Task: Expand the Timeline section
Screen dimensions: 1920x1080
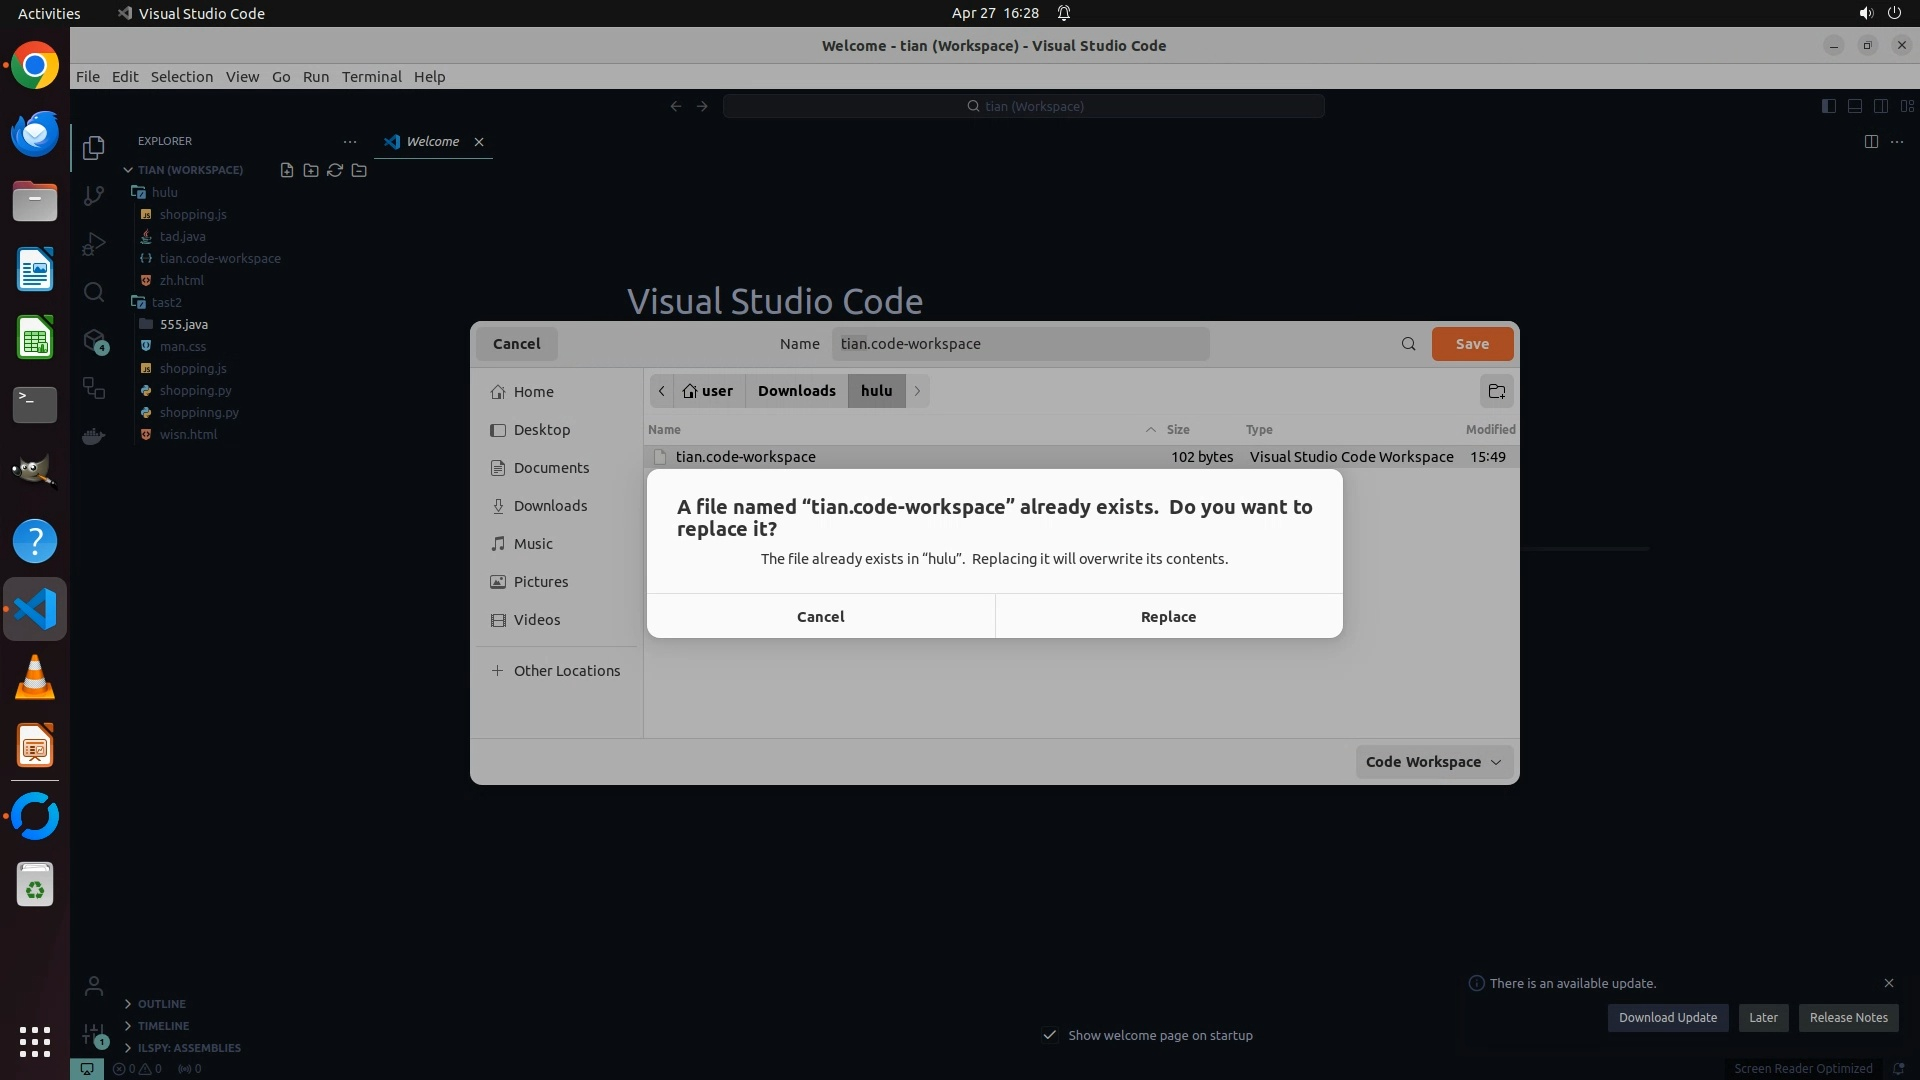Action: [x=163, y=1026]
